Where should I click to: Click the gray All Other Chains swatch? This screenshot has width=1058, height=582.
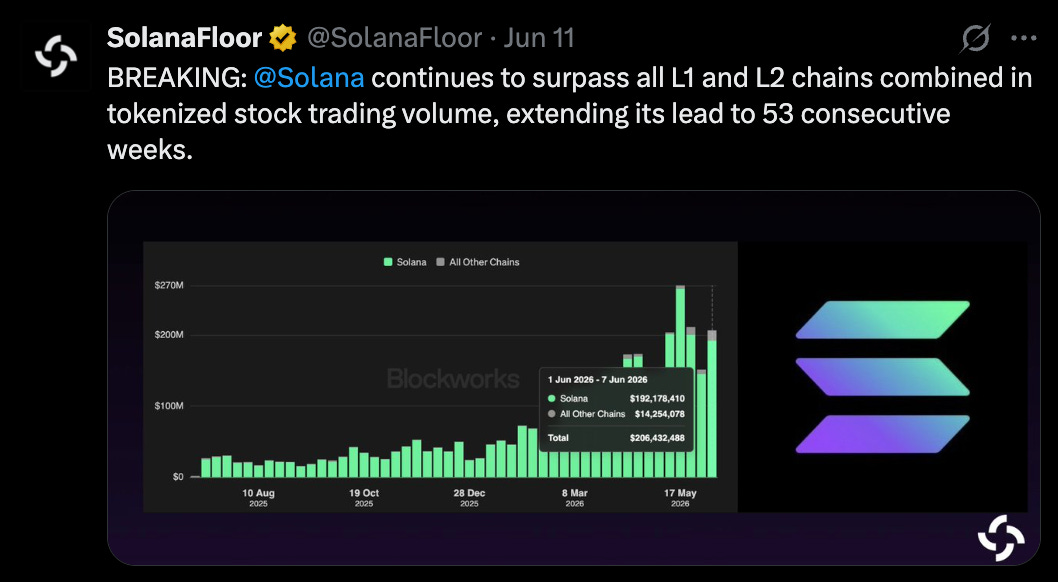(x=441, y=262)
